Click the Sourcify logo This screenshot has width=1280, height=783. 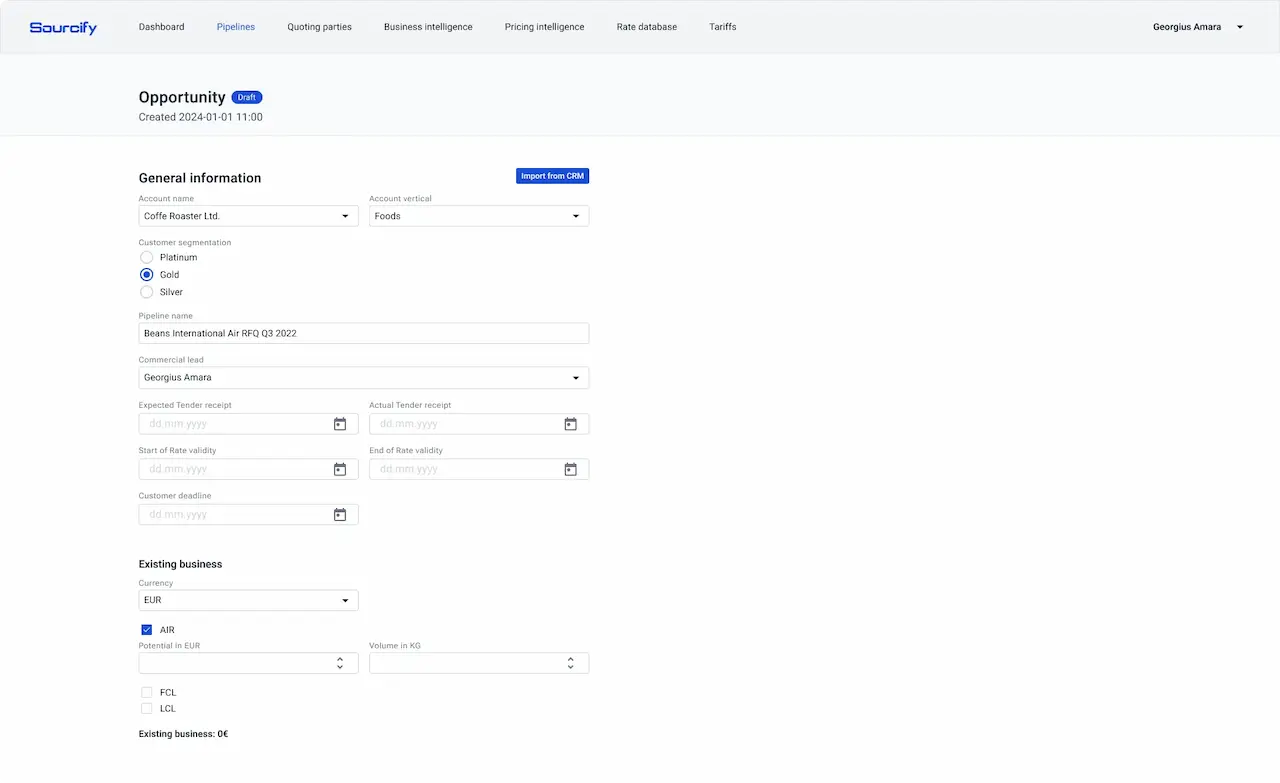tap(63, 27)
